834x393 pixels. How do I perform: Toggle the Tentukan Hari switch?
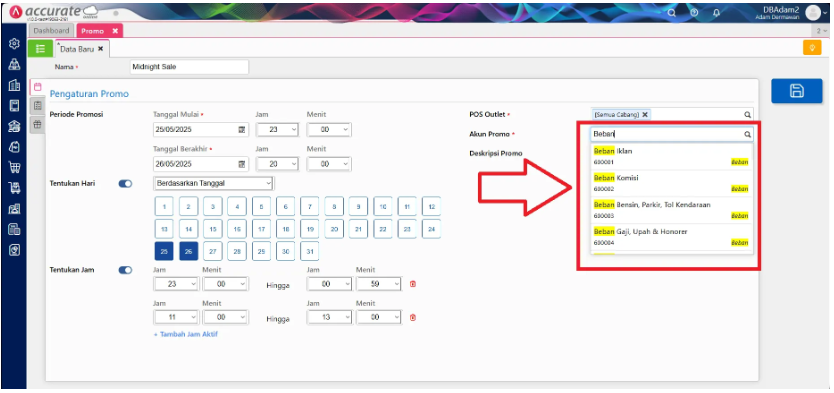pyautogui.click(x=125, y=184)
